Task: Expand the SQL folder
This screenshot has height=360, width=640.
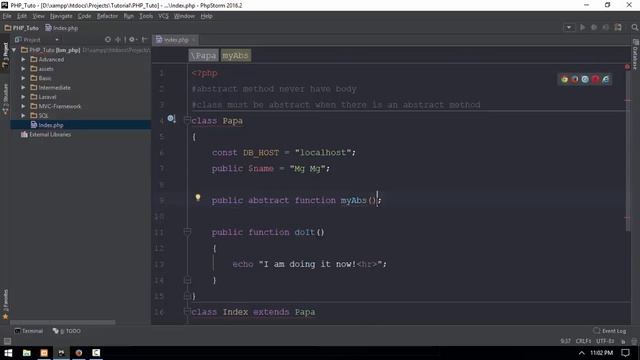Action: (x=23, y=116)
